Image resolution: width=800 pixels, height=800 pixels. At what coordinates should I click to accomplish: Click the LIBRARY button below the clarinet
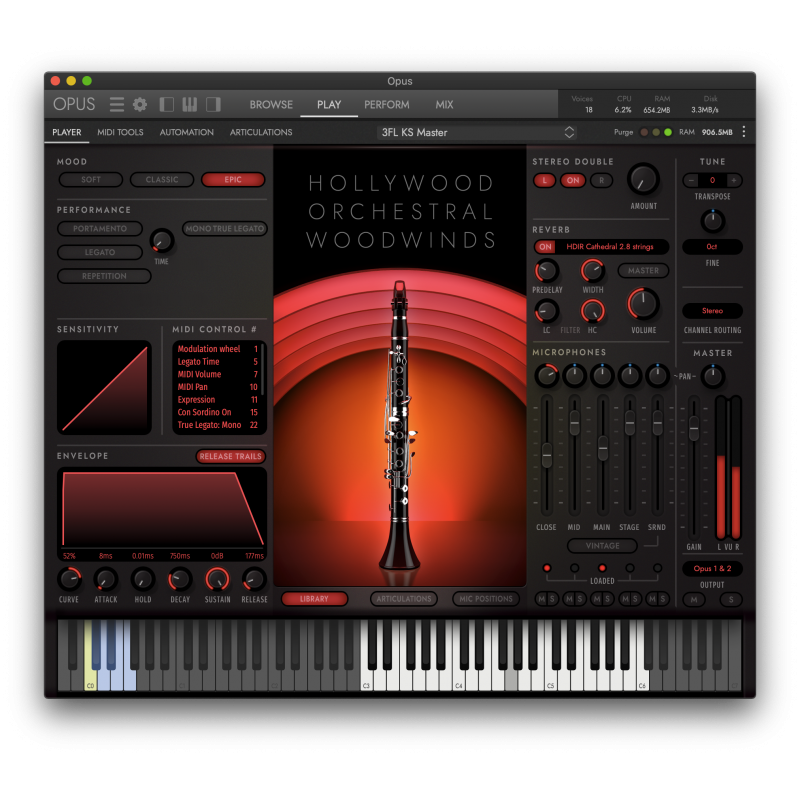(314, 599)
